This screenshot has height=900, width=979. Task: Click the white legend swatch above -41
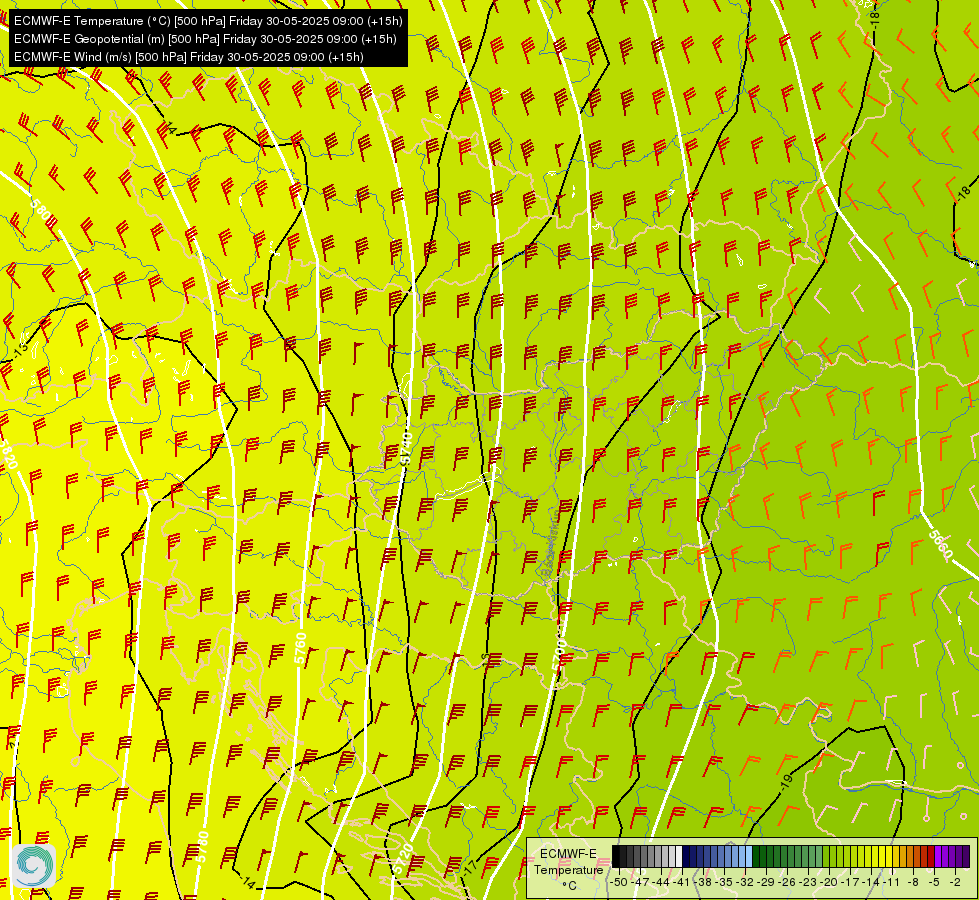click(x=679, y=856)
